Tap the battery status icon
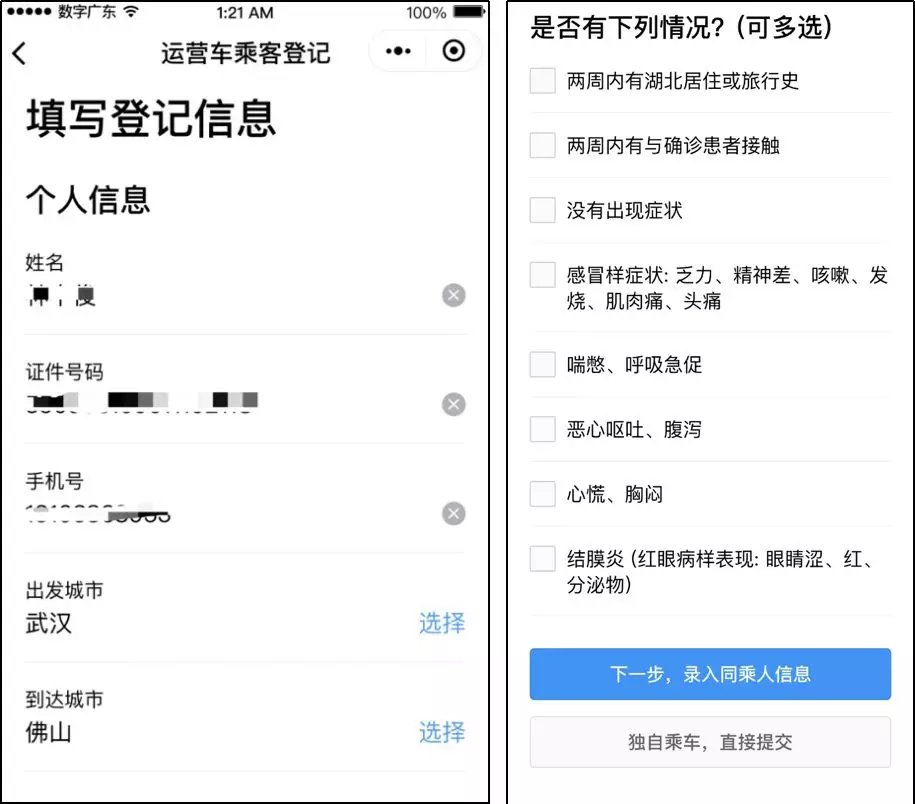The image size is (915, 804). 469,12
